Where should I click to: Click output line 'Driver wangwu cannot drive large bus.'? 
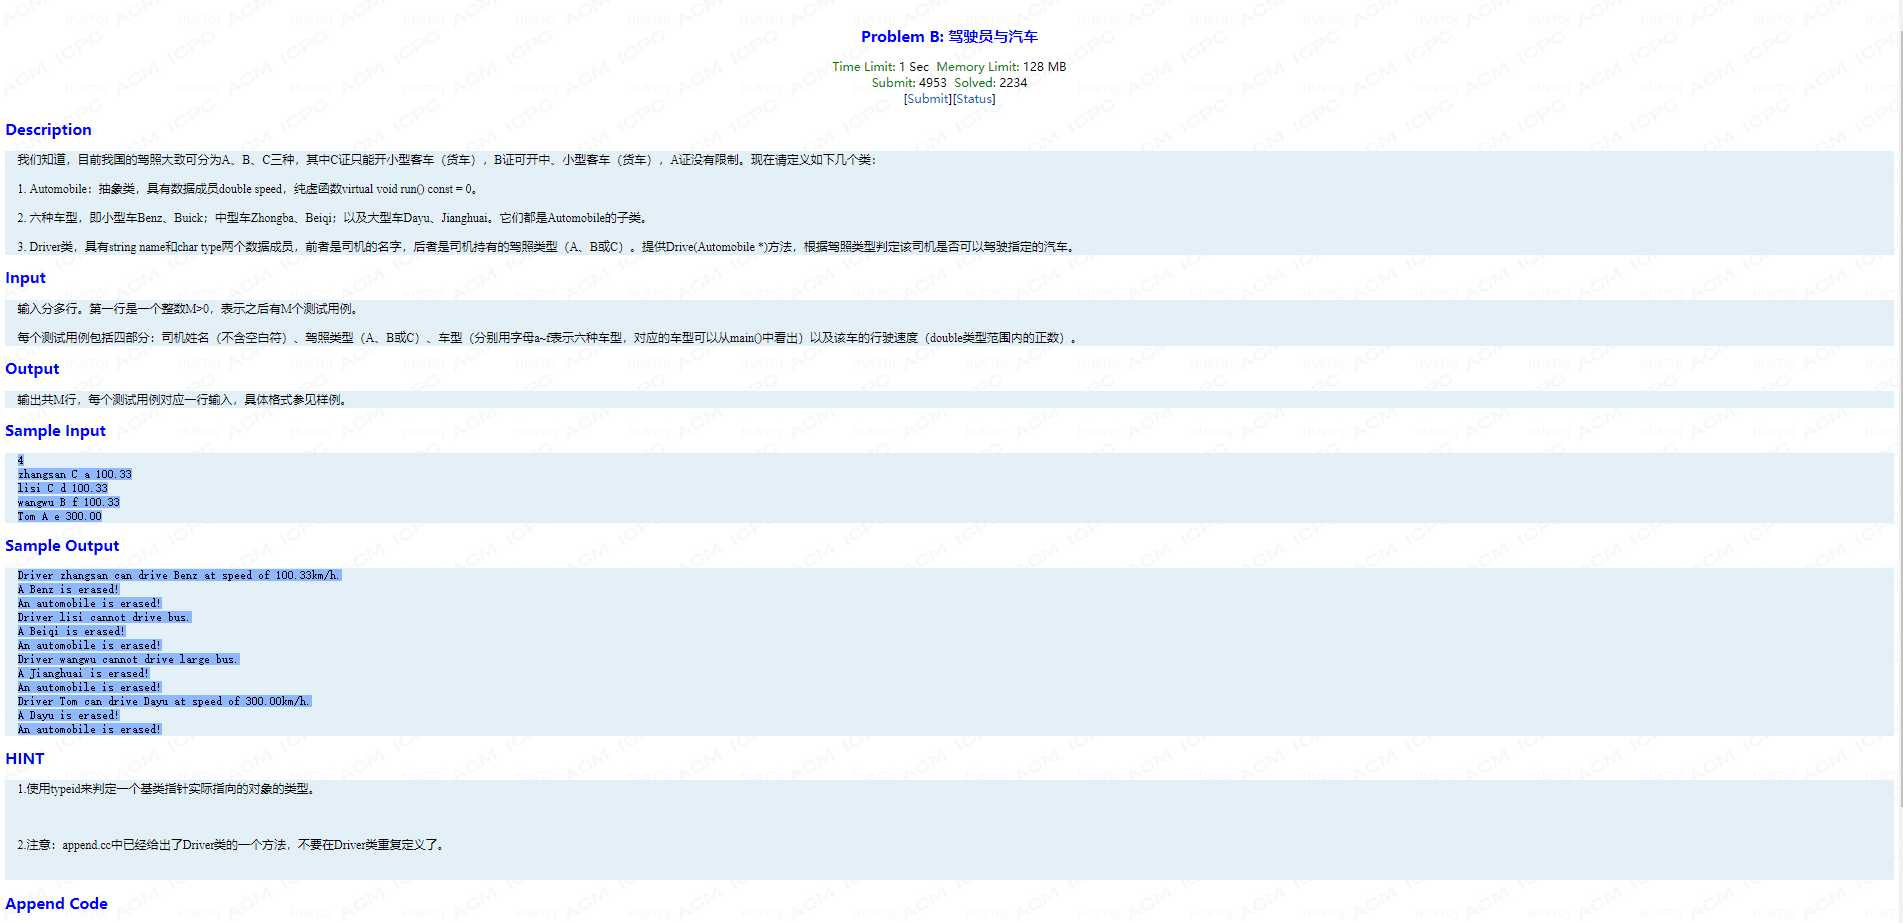(128, 660)
